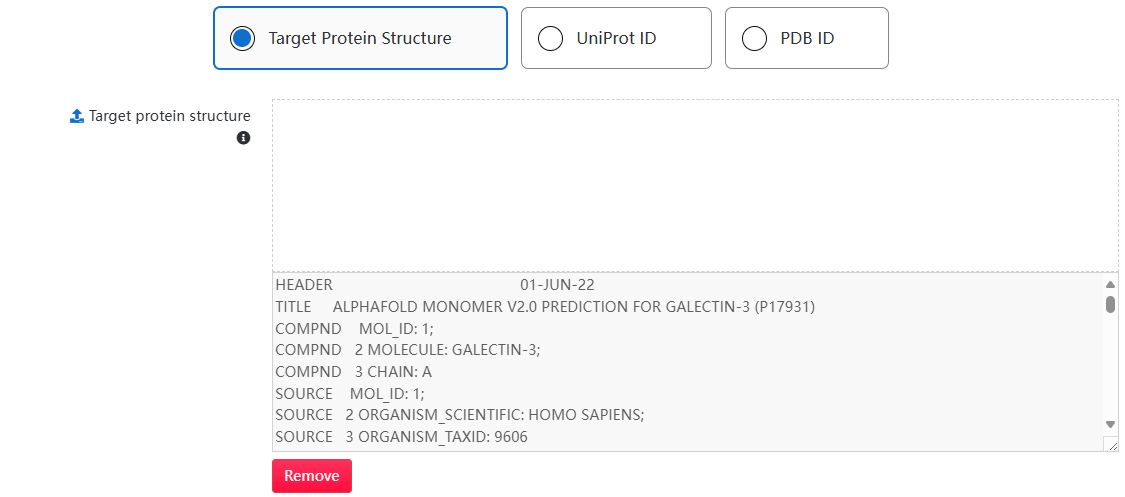Click the MOLECULE: GALECTIN-3 line
The height and width of the screenshot is (497, 1125).
tap(408, 350)
